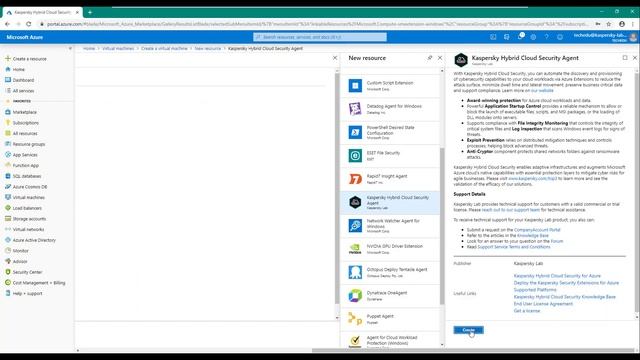This screenshot has width=640, height=360.
Task: Click SQL databases sidebar icon
Action: click(x=8, y=176)
